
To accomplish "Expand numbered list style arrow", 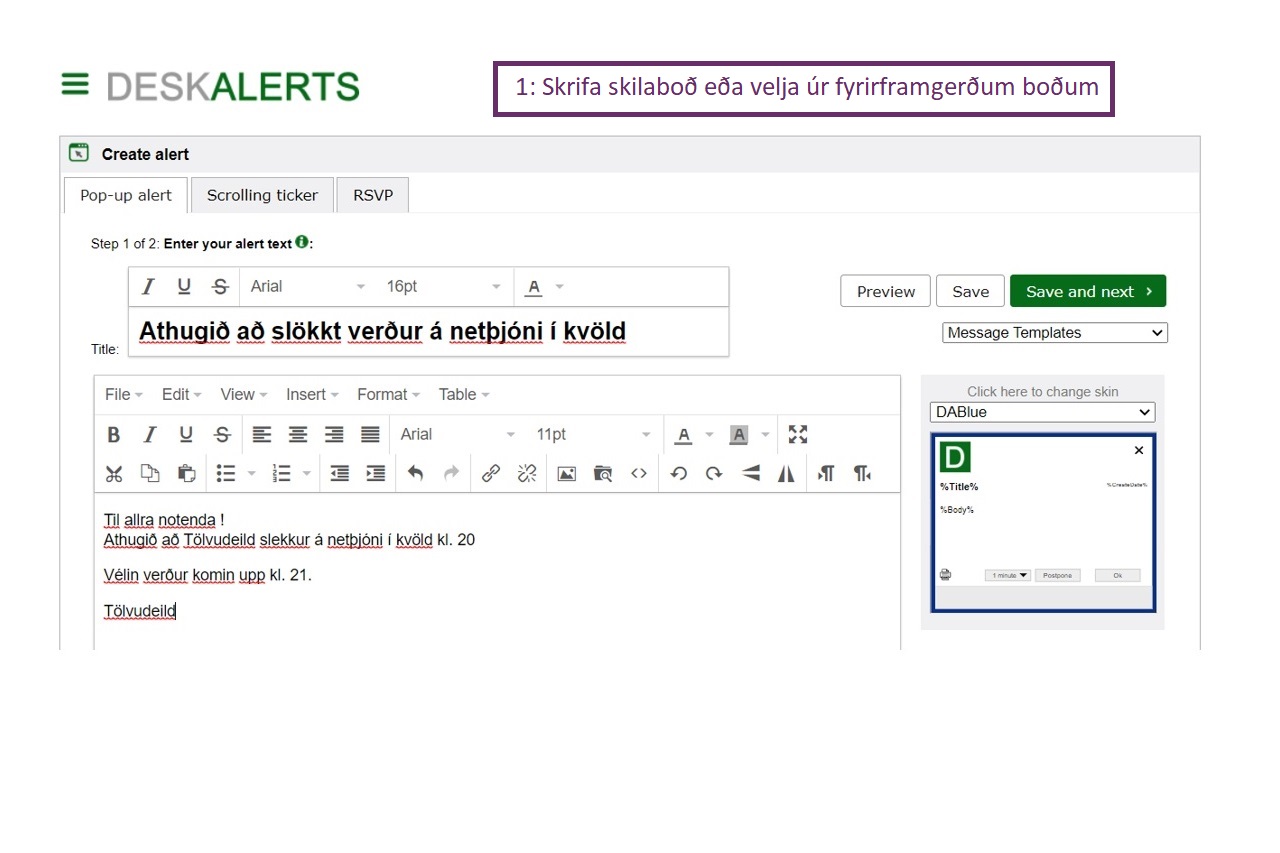I will pos(306,474).
